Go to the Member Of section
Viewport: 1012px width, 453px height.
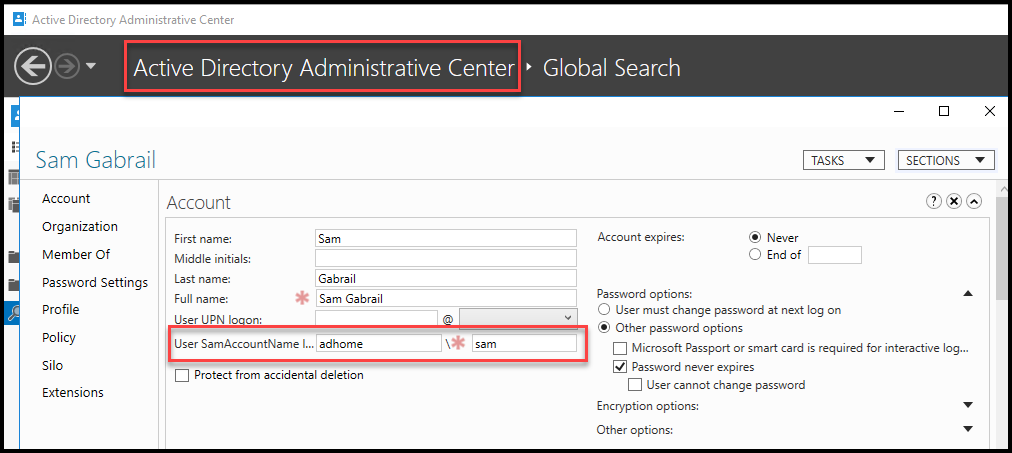click(76, 254)
